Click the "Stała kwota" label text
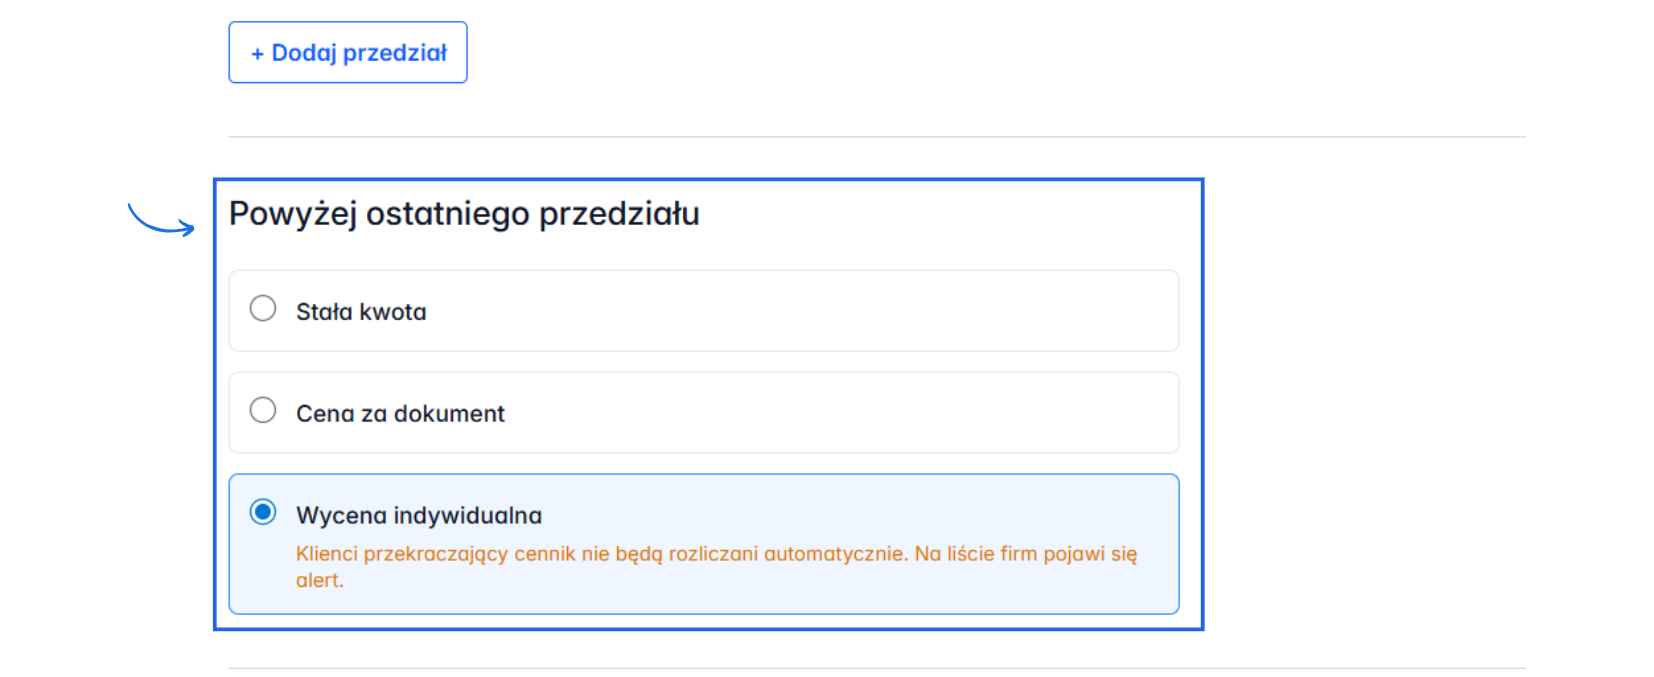Screen dimensions: 1654x677 pos(361,311)
